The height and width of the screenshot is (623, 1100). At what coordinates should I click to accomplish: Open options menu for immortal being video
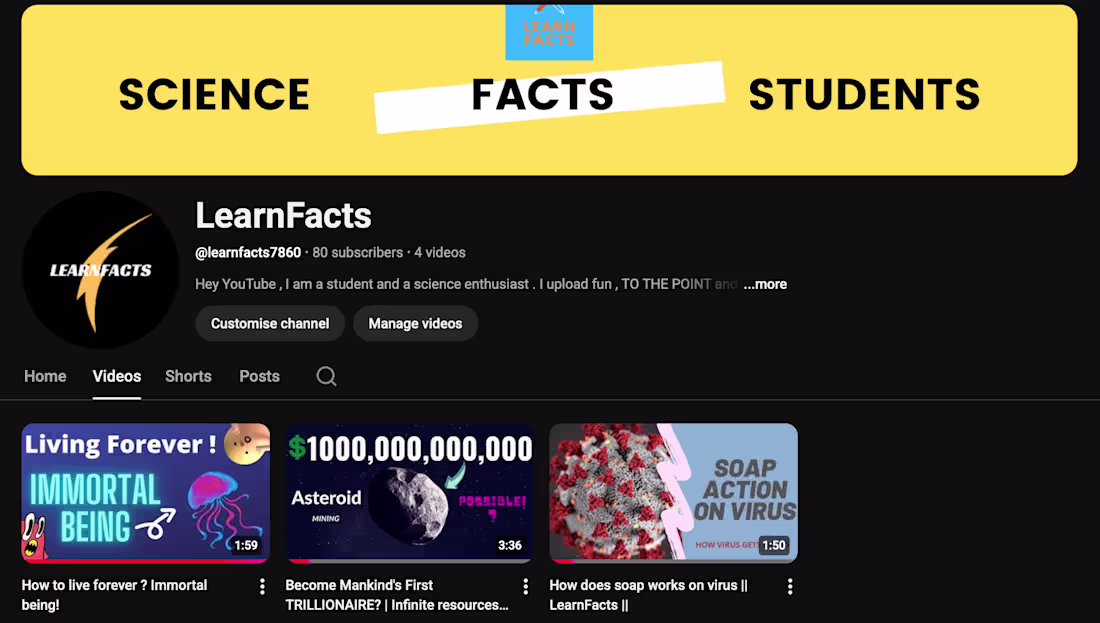(262, 586)
